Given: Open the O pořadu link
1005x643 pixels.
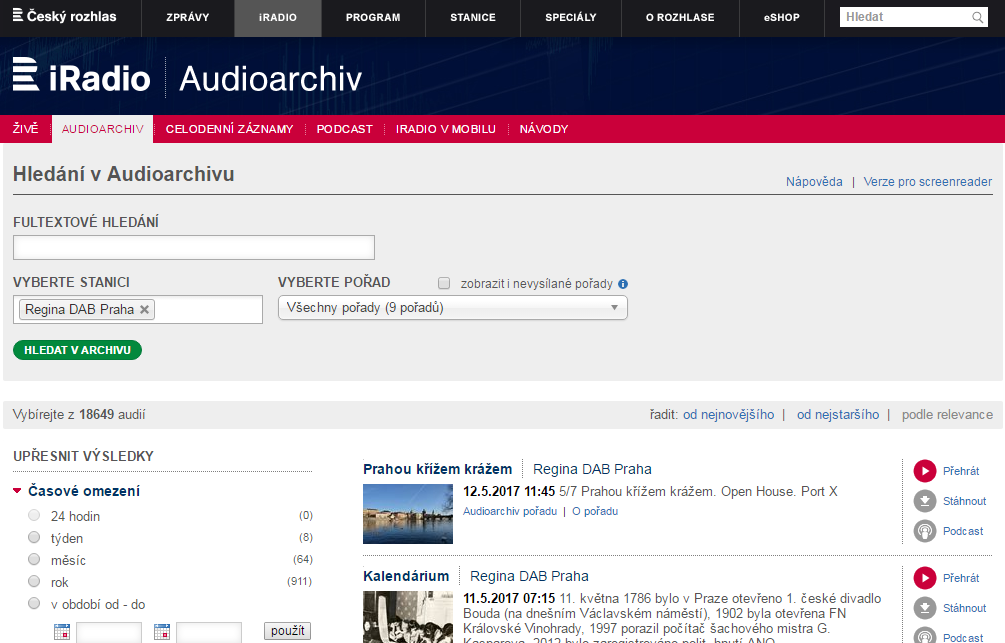Looking at the screenshot, I should 595,511.
